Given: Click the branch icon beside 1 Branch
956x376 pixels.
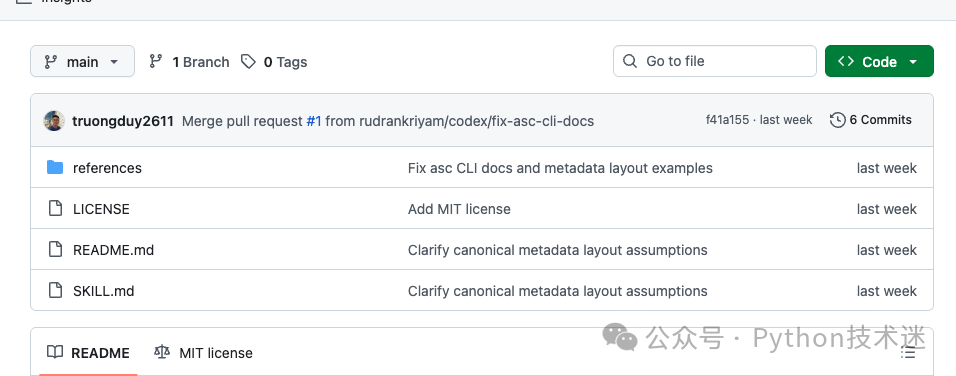Looking at the screenshot, I should 156,62.
